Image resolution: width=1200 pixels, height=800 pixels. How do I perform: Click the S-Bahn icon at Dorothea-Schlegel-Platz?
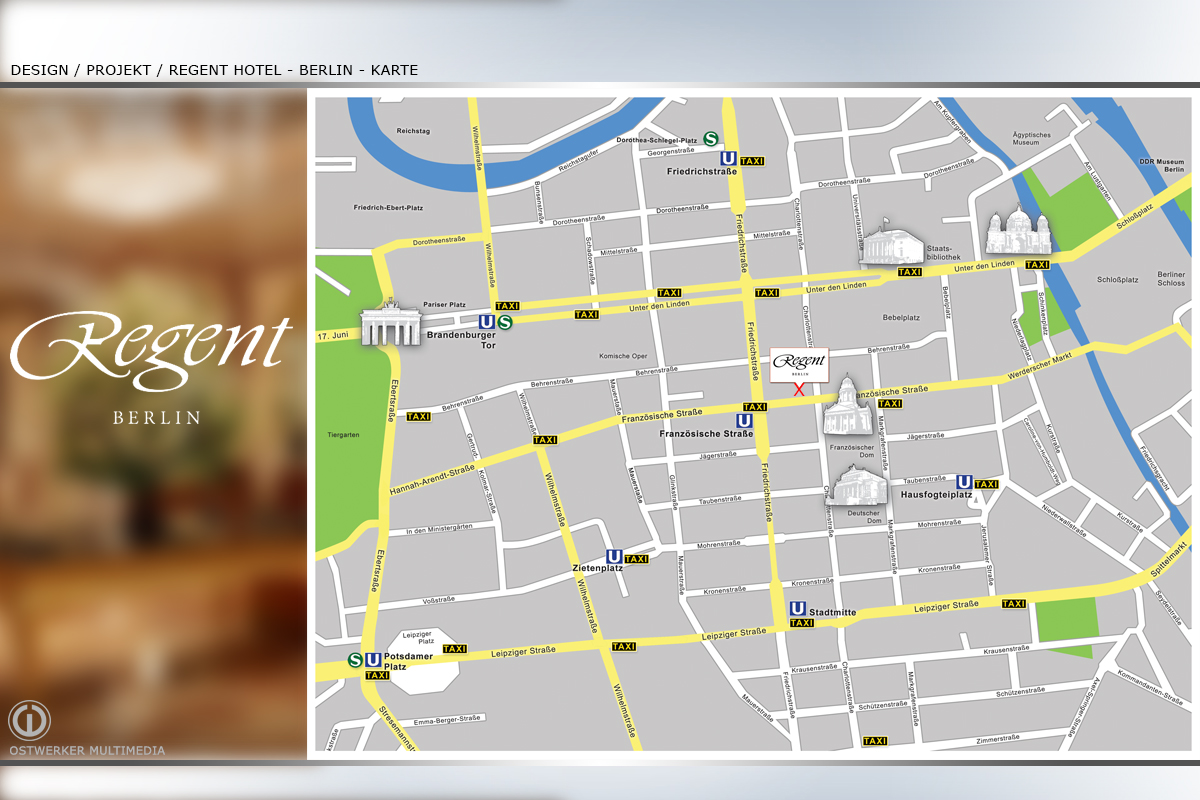click(711, 140)
